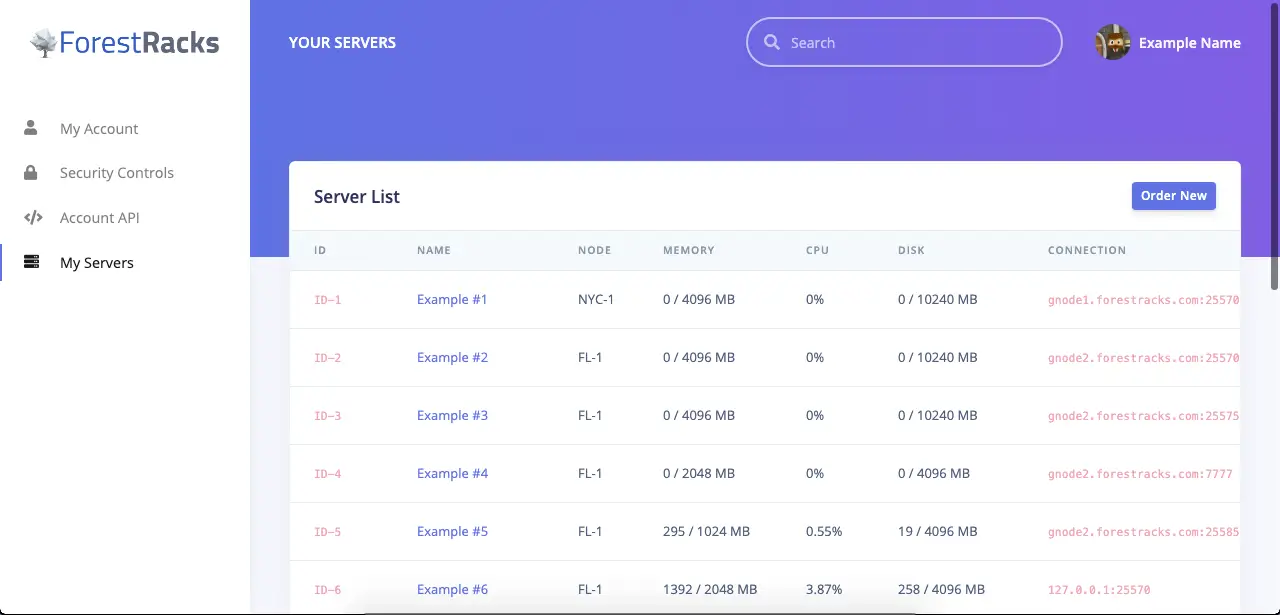Screen dimensions: 1280x615
Task: Focus the Search input field
Action: click(915, 43)
